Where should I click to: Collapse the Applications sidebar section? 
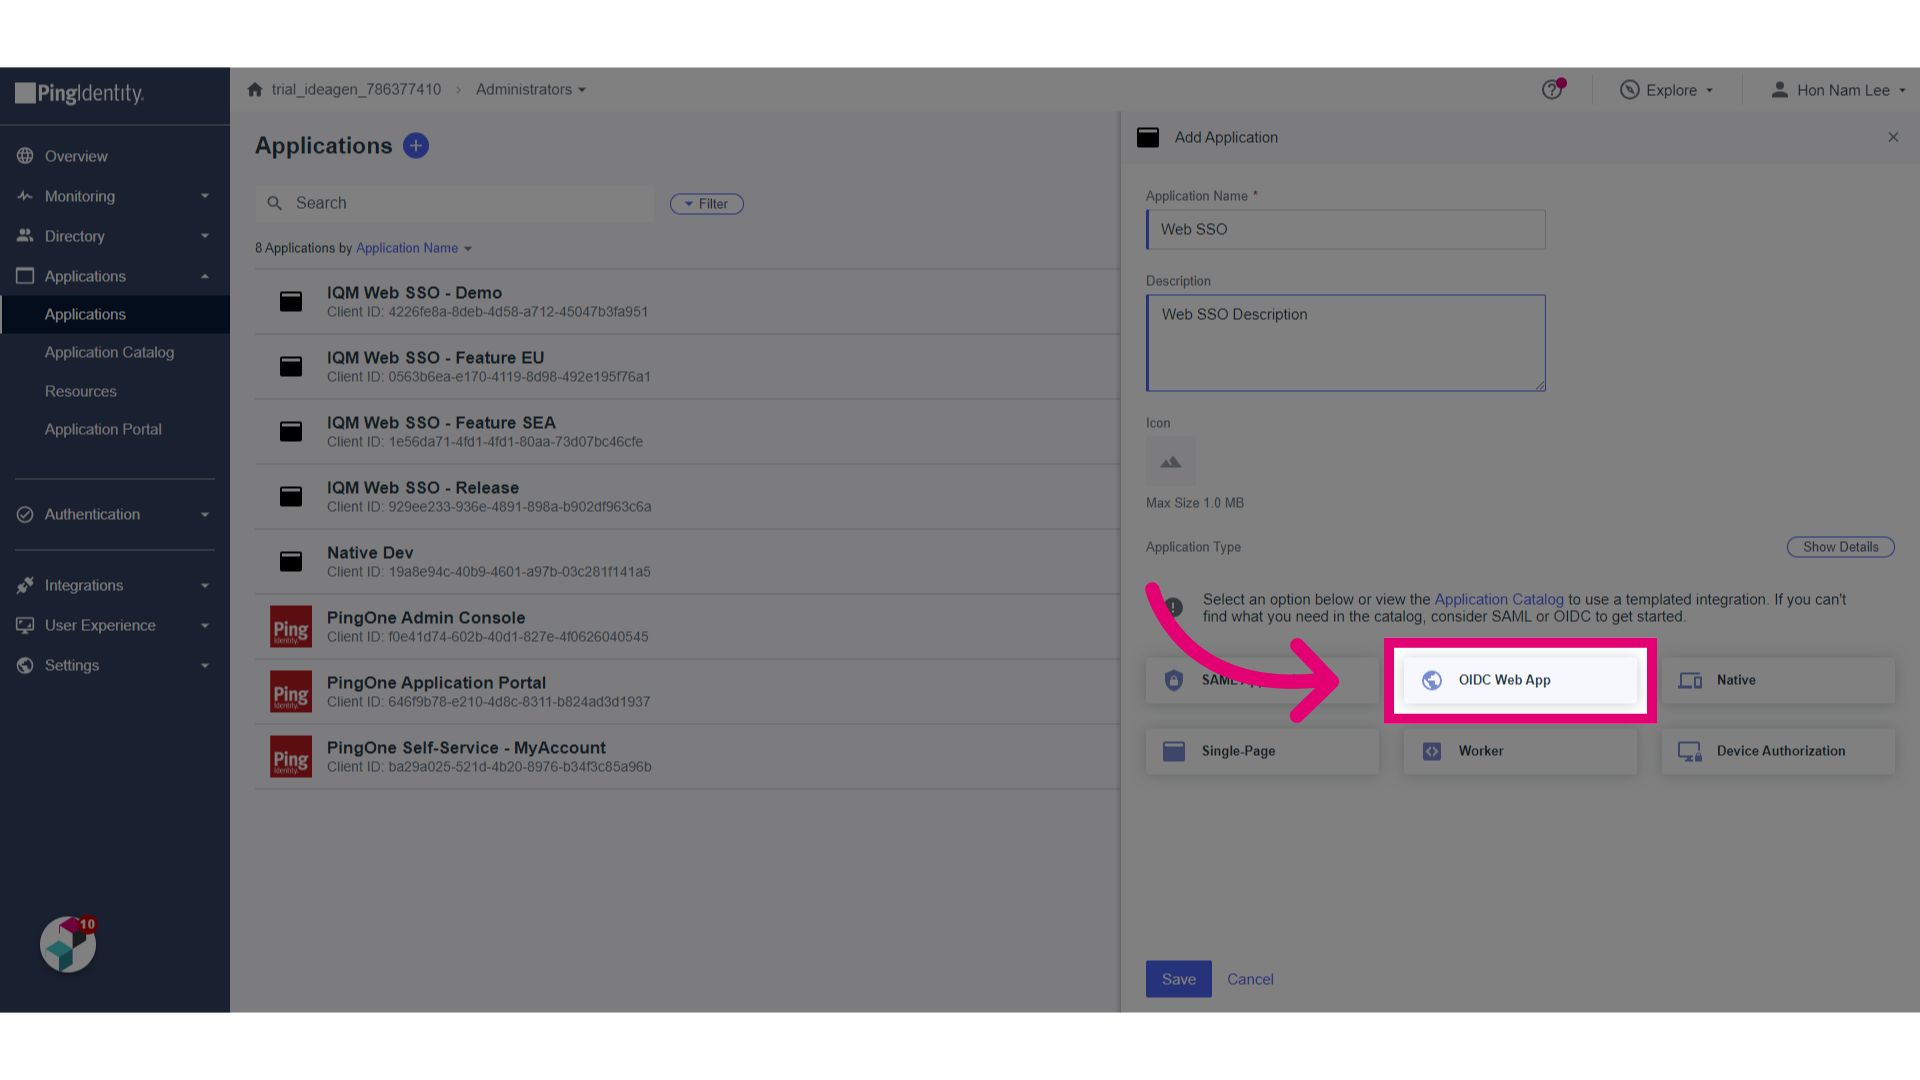pyautogui.click(x=205, y=276)
